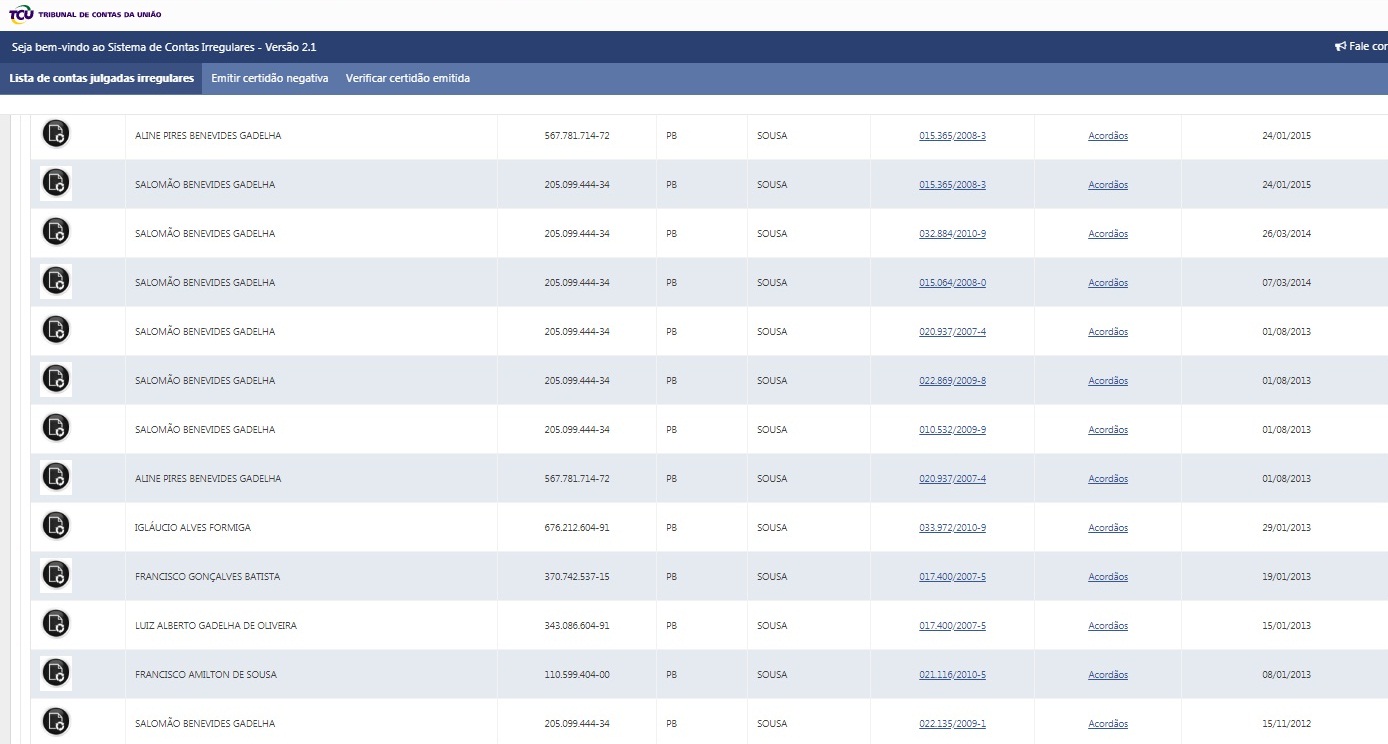
Task: Open document icon for process 022.869/2009-8 row
Action: [56, 380]
